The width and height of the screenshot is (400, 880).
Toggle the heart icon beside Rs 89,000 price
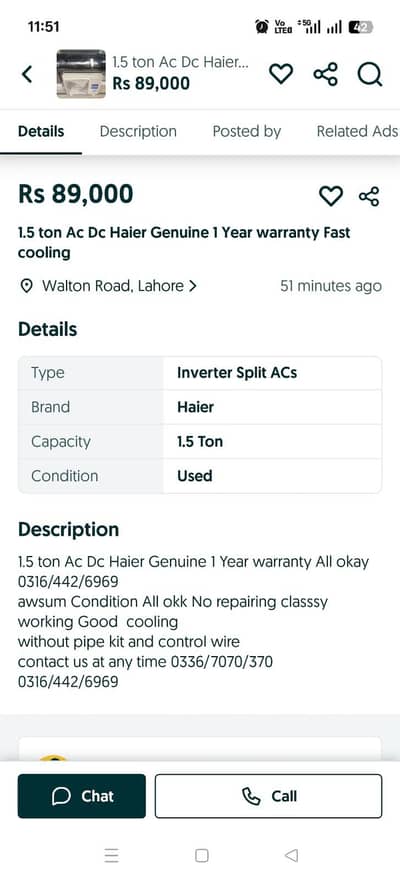point(330,196)
